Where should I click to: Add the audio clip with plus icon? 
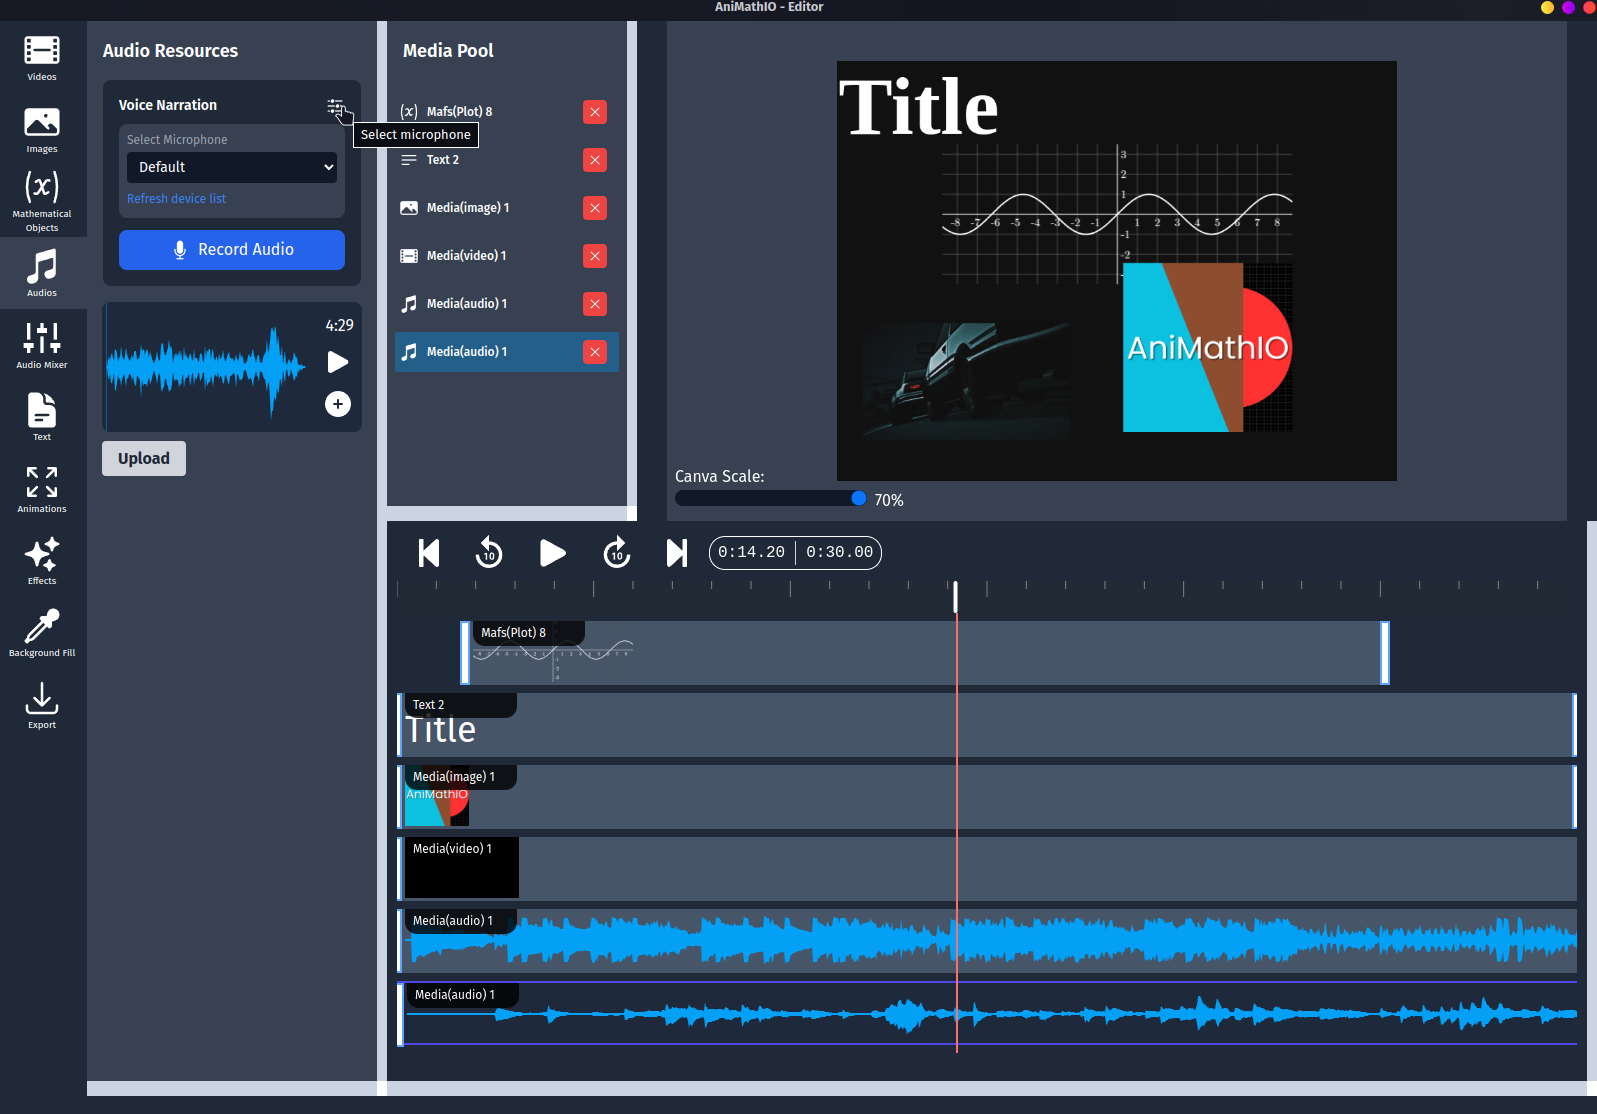point(338,404)
